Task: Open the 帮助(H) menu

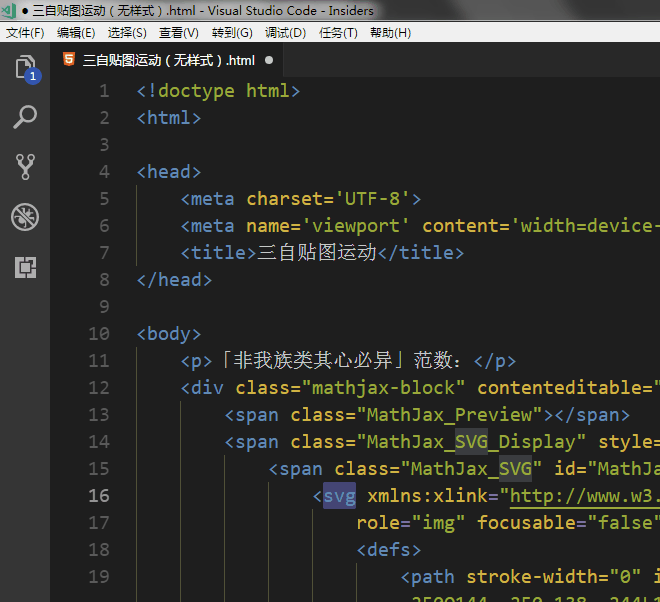Action: 390,32
